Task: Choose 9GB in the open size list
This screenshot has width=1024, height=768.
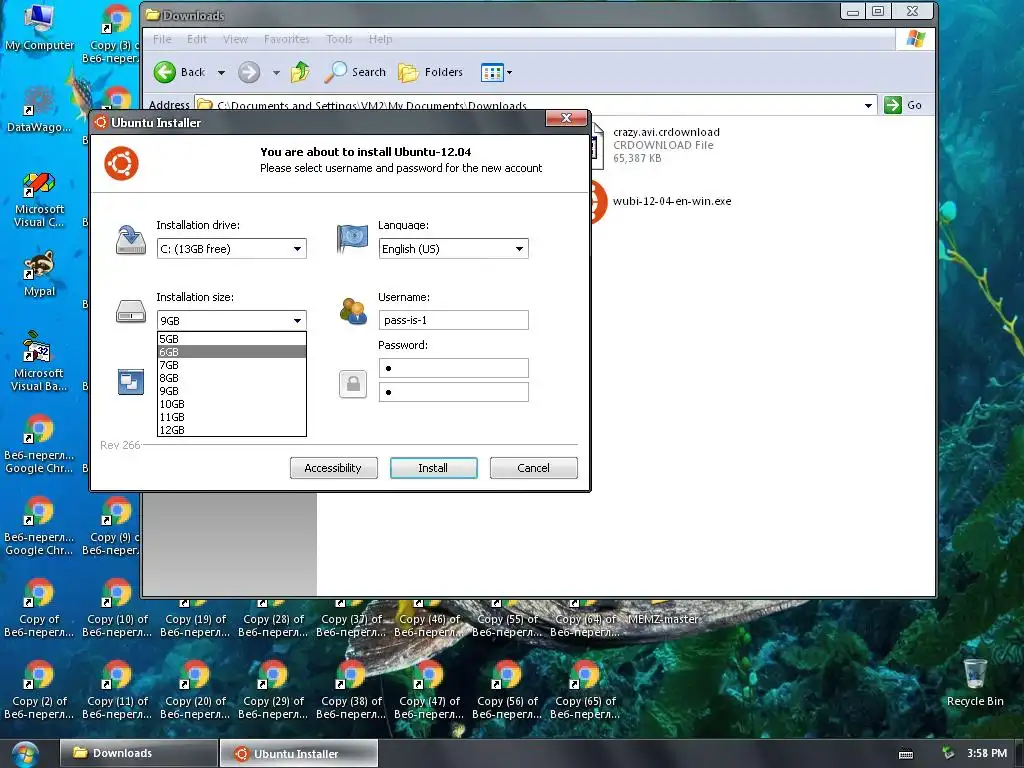Action: pyautogui.click(x=232, y=391)
